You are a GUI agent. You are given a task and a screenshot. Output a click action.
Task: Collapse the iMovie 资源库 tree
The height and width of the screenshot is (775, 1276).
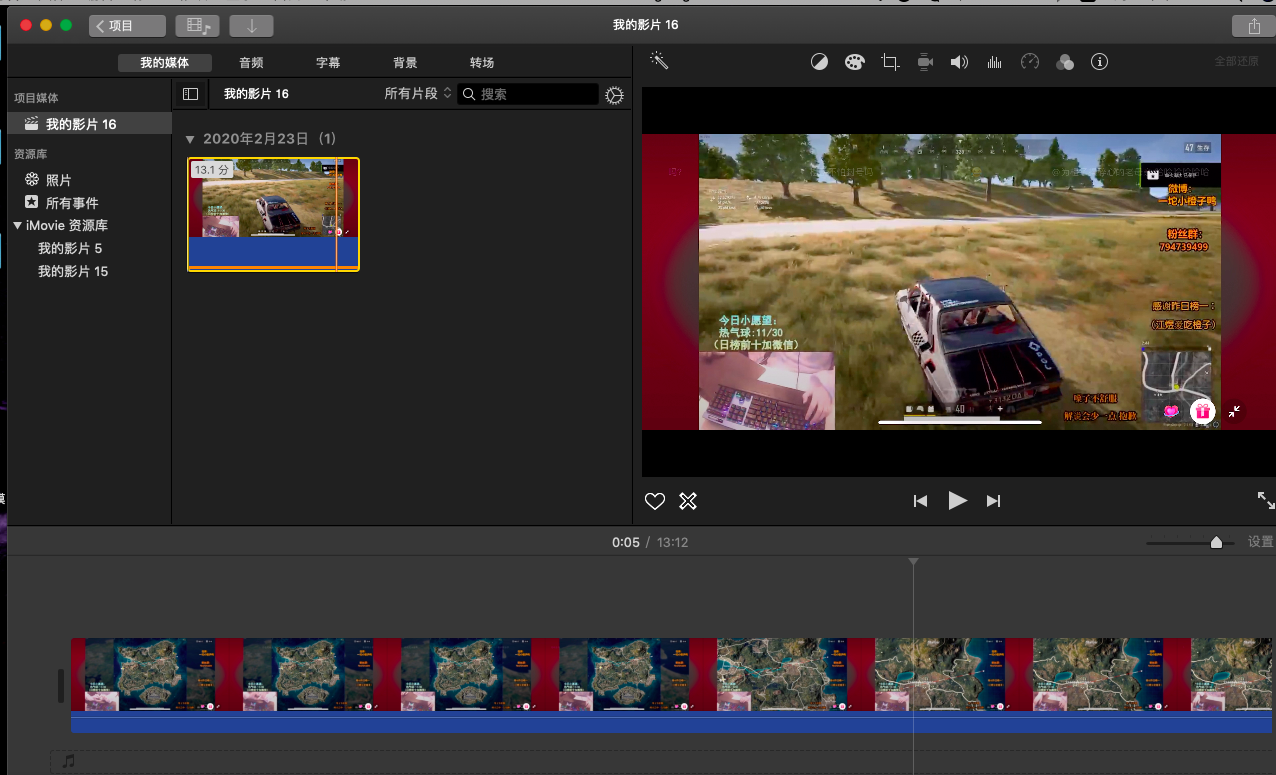18,226
